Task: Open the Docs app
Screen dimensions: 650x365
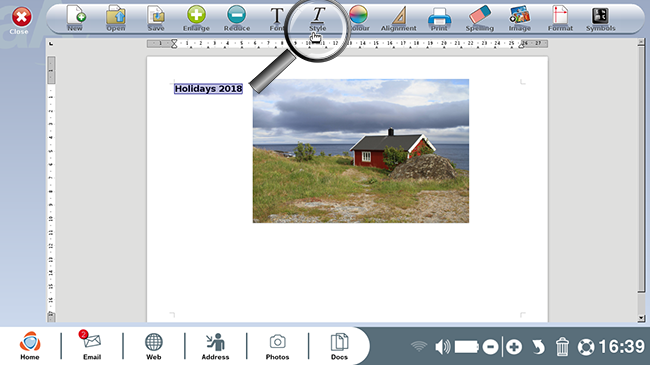Action: tap(339, 346)
